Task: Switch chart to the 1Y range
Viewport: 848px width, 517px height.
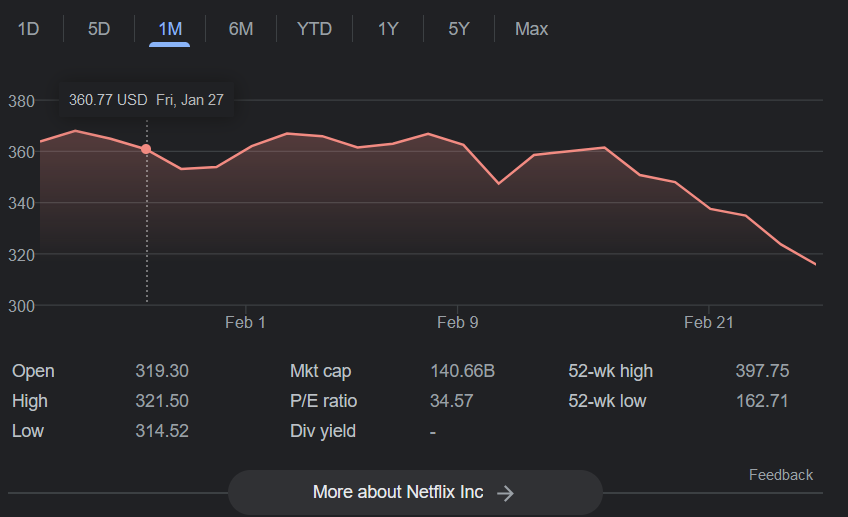Action: coord(388,29)
